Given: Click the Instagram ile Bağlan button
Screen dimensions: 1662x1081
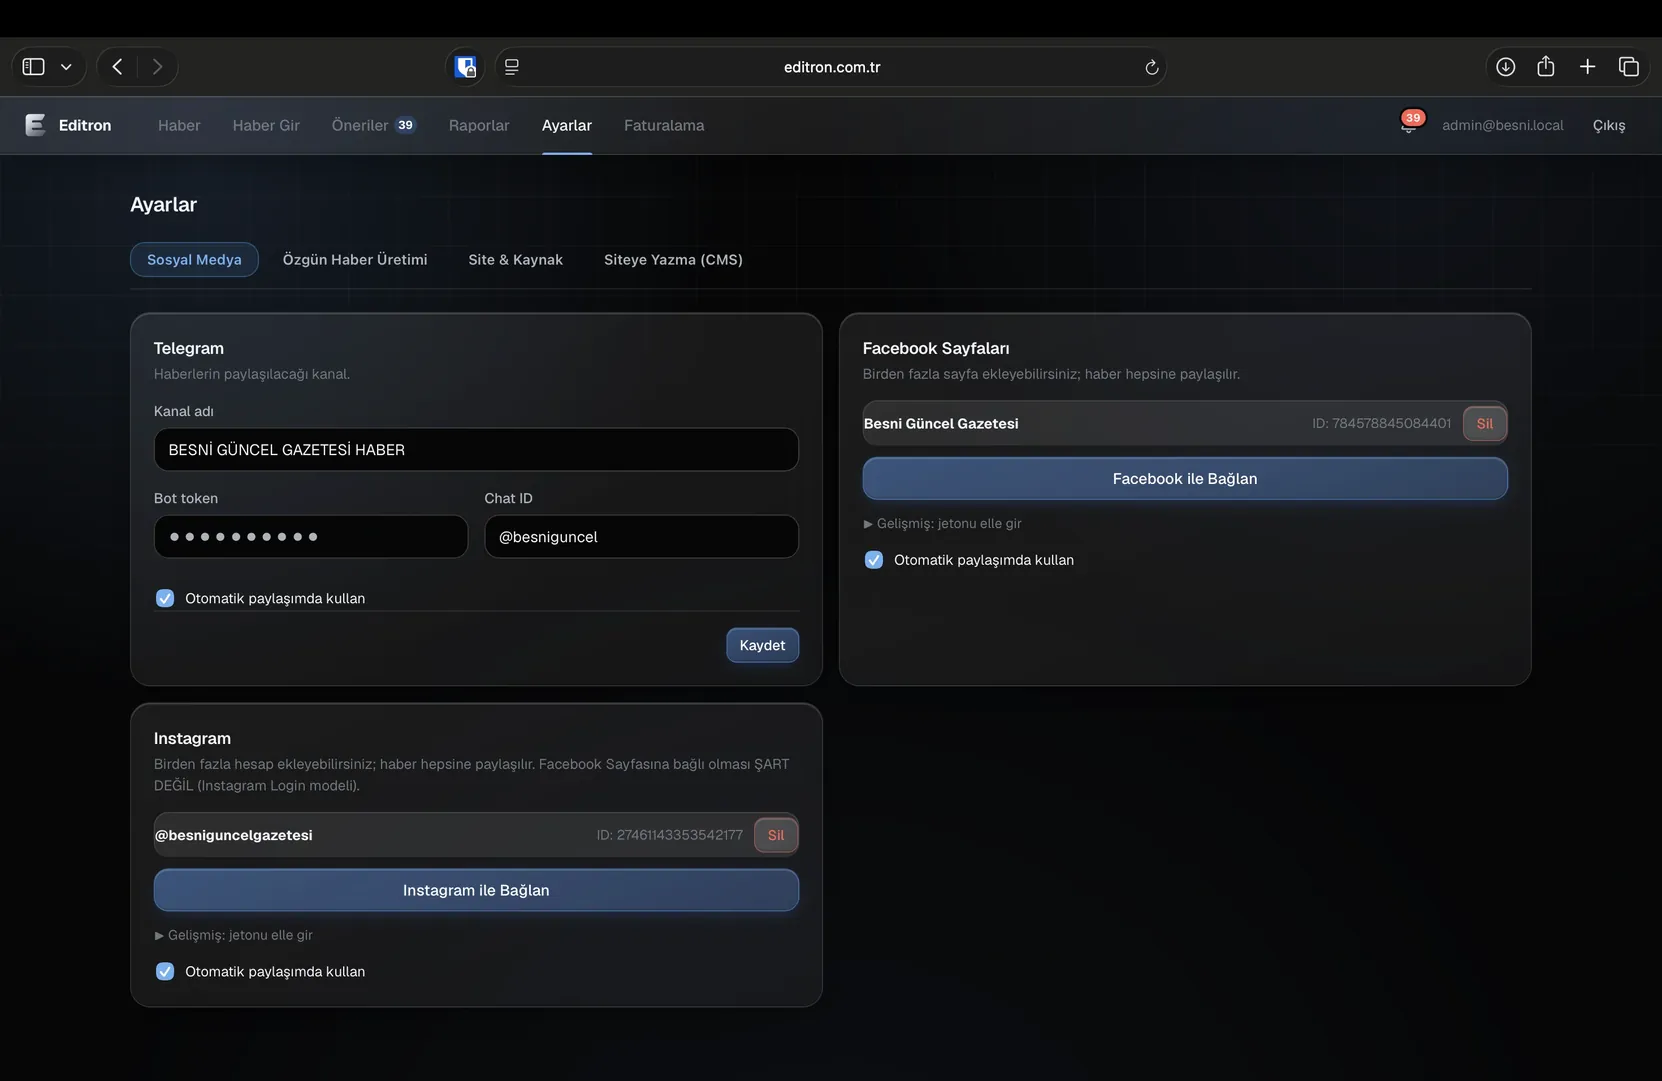Looking at the screenshot, I should coord(476,890).
